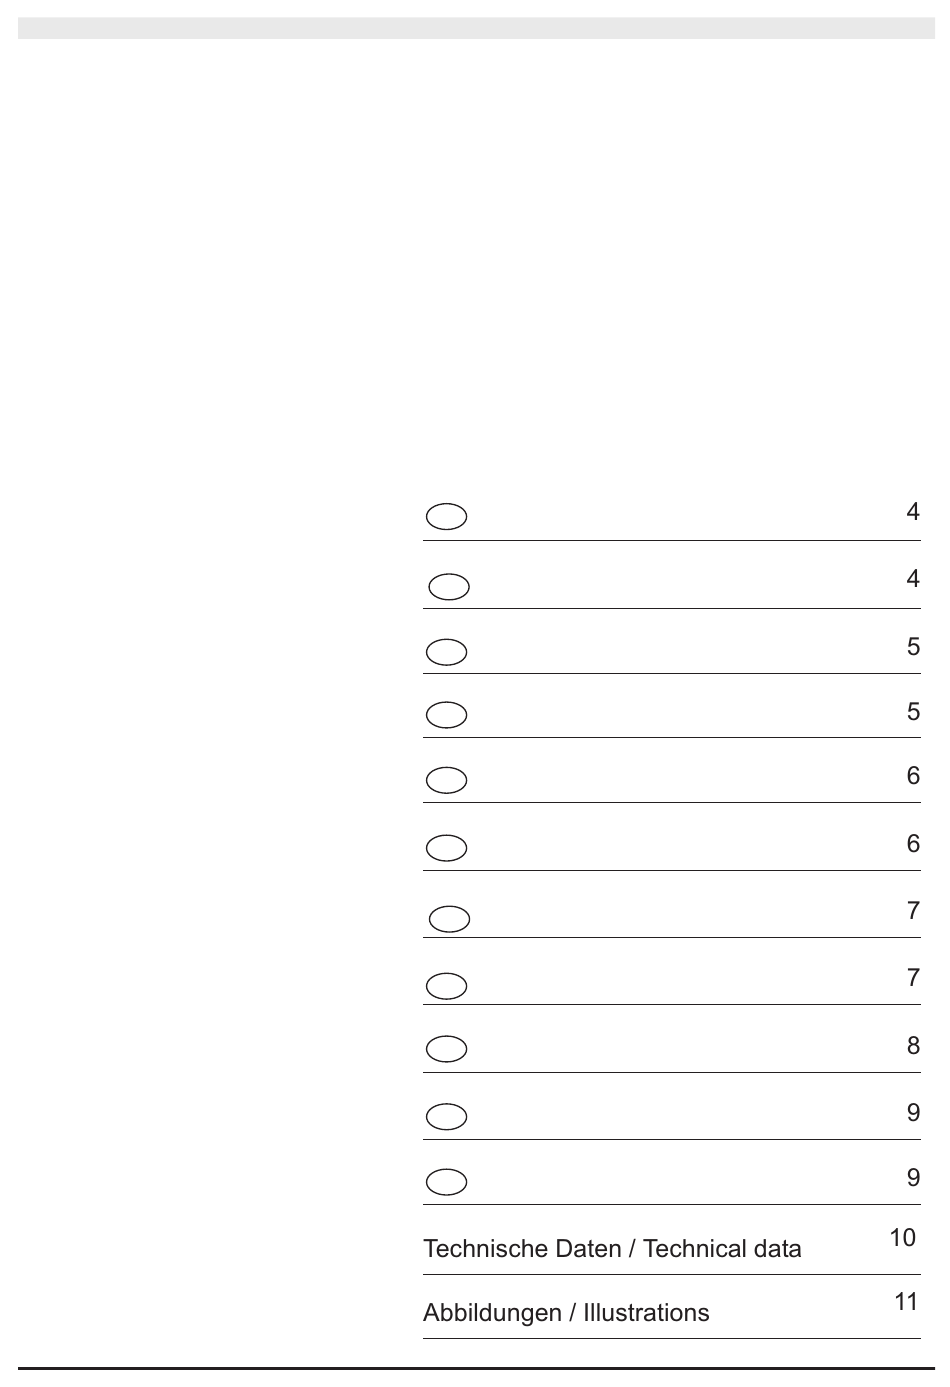Click the lower oval of the page 9 rows

446,1182
